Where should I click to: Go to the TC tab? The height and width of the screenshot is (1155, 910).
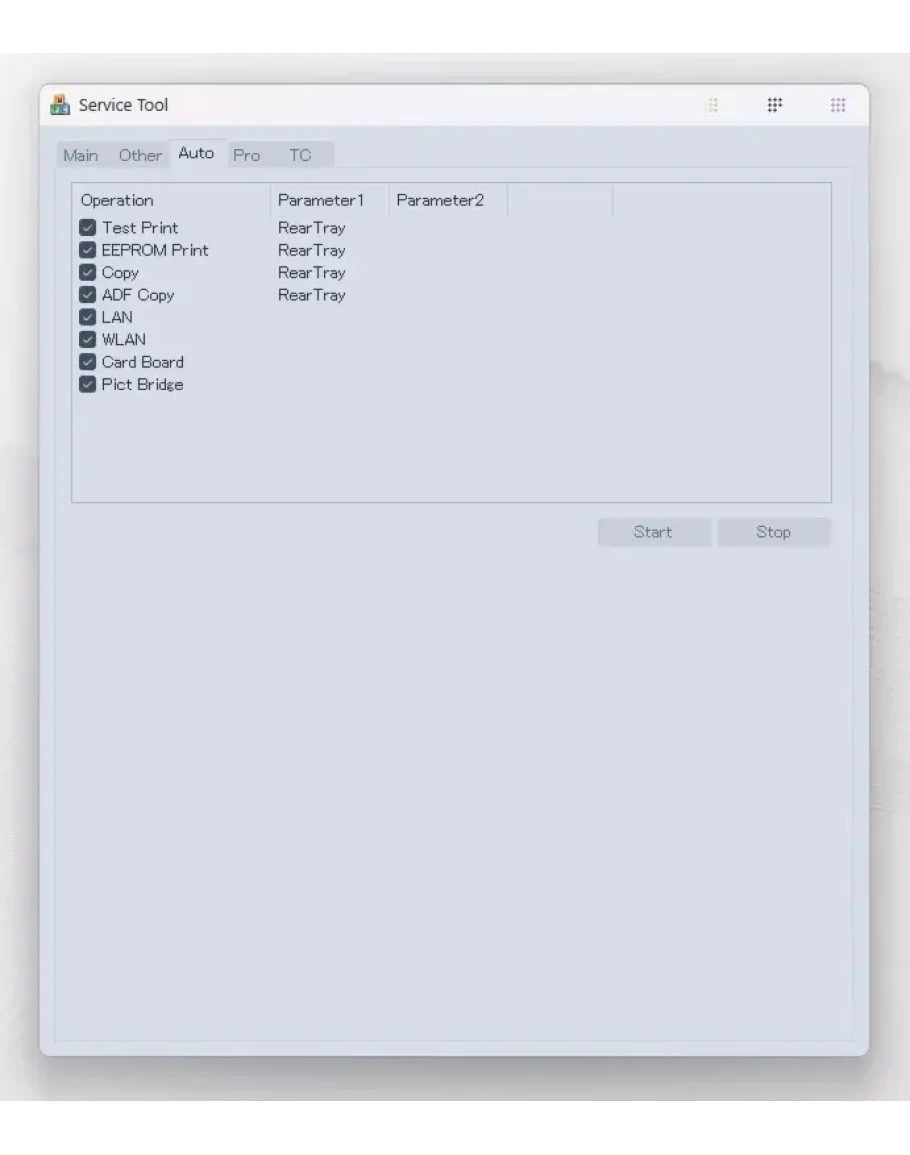(300, 155)
